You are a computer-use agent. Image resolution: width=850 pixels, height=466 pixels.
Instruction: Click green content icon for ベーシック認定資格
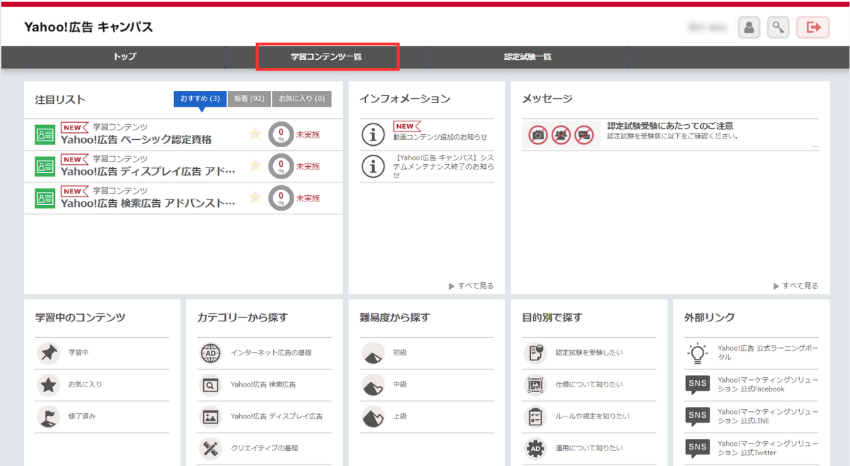45,134
